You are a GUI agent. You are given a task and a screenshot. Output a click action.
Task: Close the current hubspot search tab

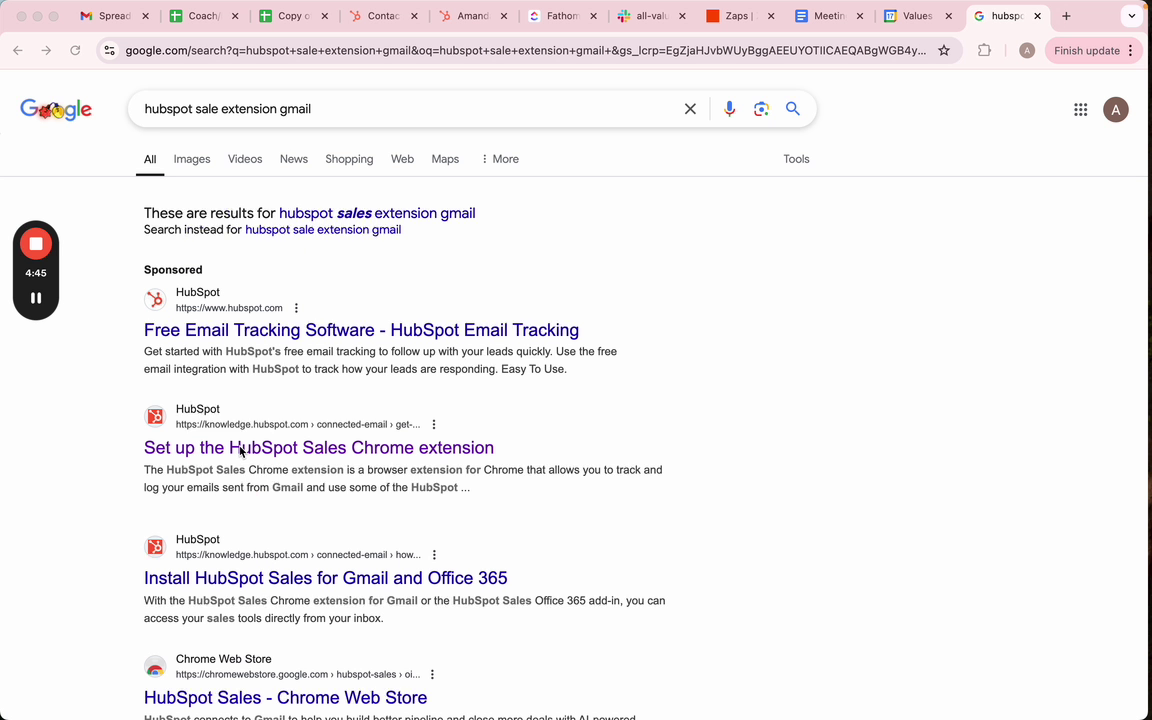(1037, 16)
